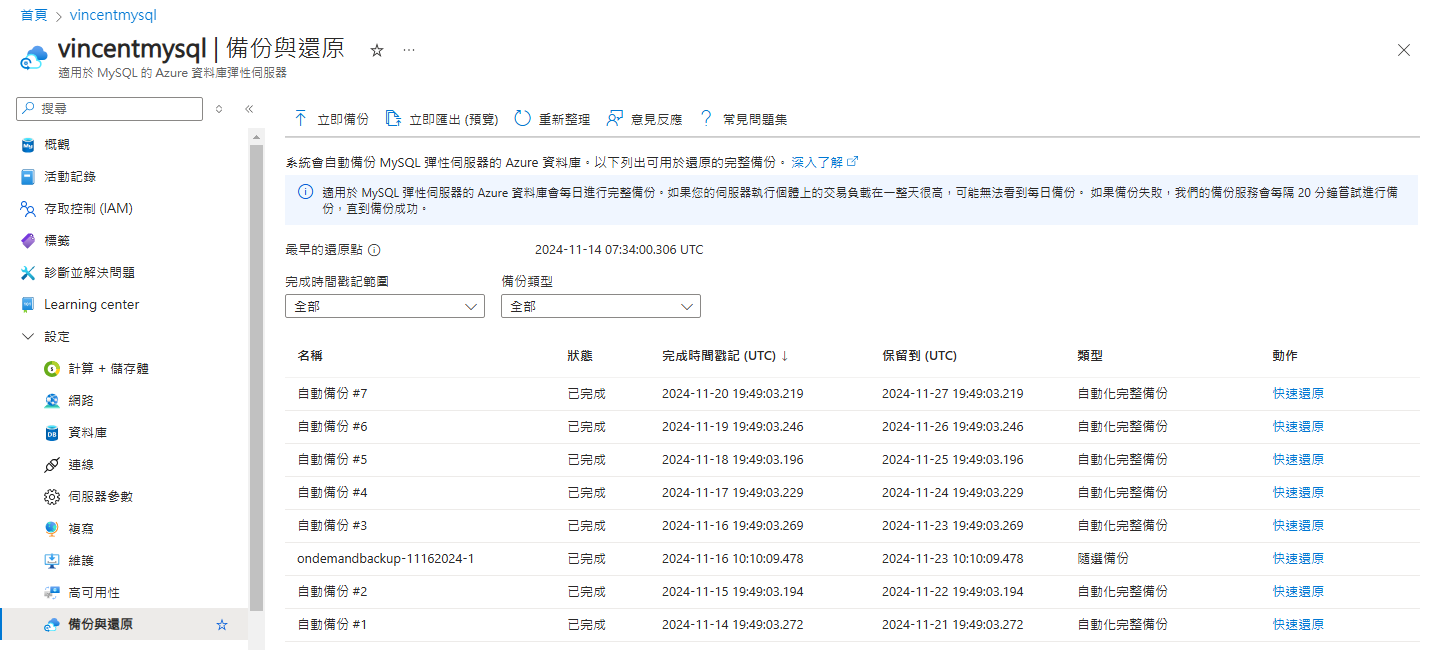The image size is (1440, 650).
Task: Click the MySQL server cloud icon in header
Action: point(33,57)
